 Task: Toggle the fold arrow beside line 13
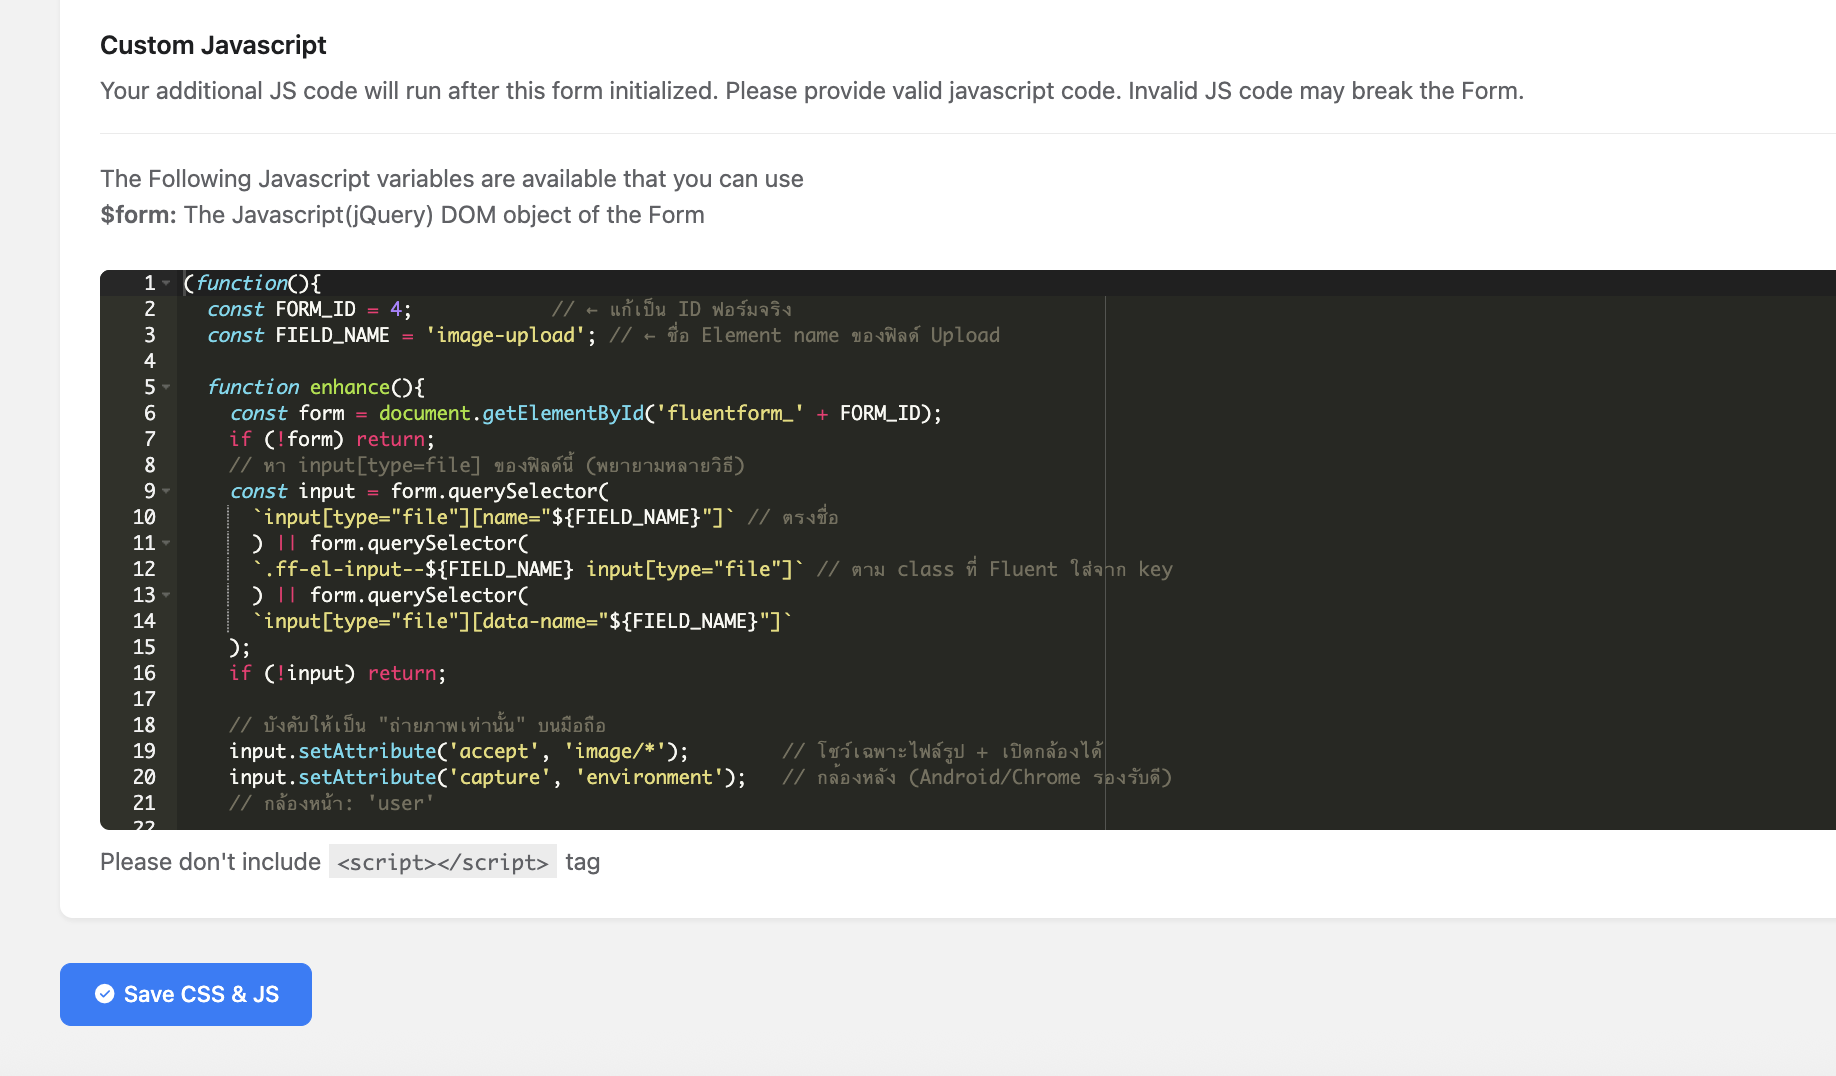click(x=167, y=596)
